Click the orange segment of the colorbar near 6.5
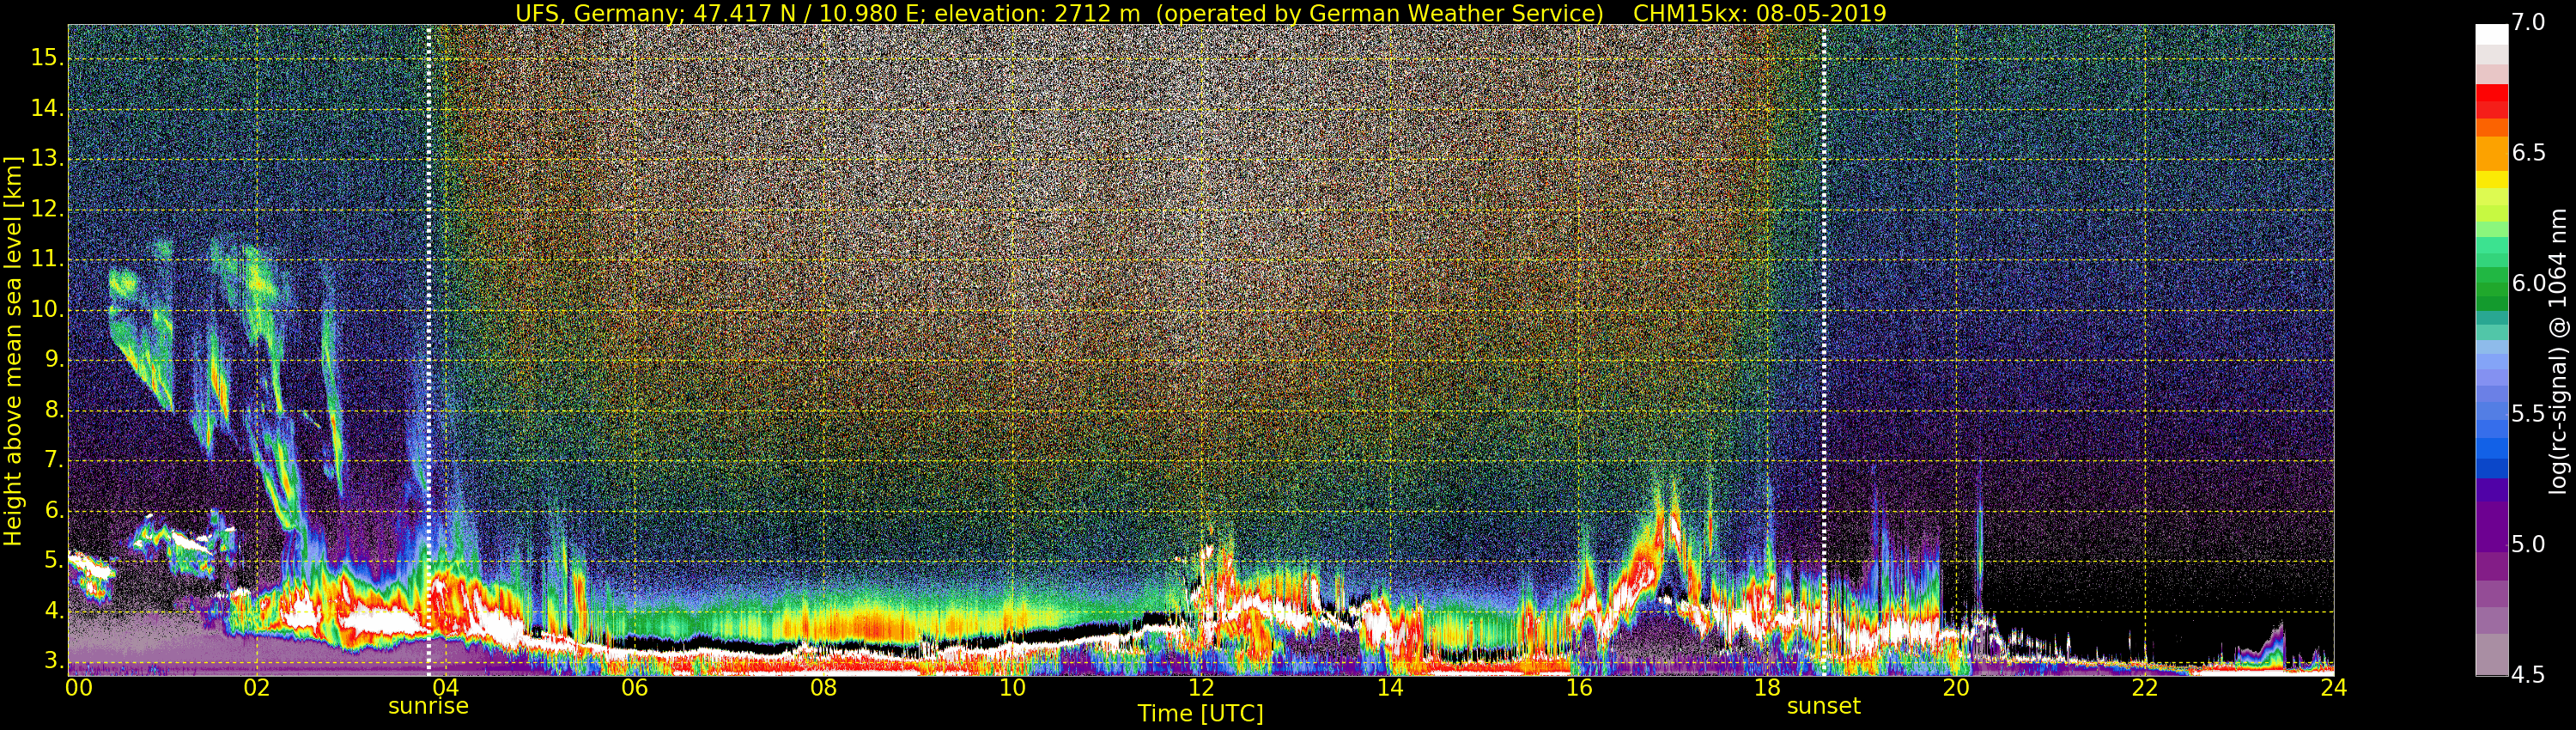Image resolution: width=2576 pixels, height=730 pixels. (2492, 153)
